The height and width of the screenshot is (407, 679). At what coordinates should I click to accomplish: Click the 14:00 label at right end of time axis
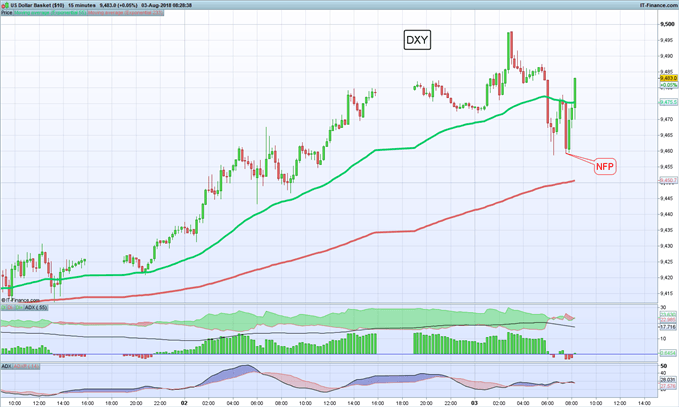[x=644, y=403]
